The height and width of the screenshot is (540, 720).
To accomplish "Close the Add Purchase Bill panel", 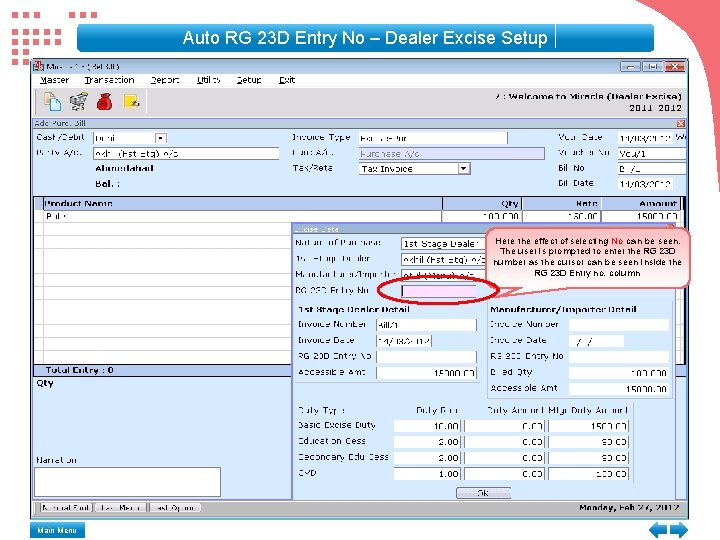I will pos(681,124).
